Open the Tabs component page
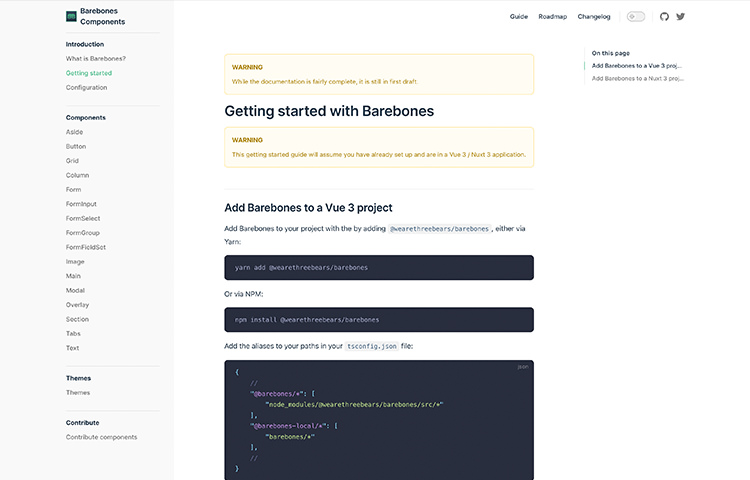This screenshot has height=480, width=750. (73, 333)
